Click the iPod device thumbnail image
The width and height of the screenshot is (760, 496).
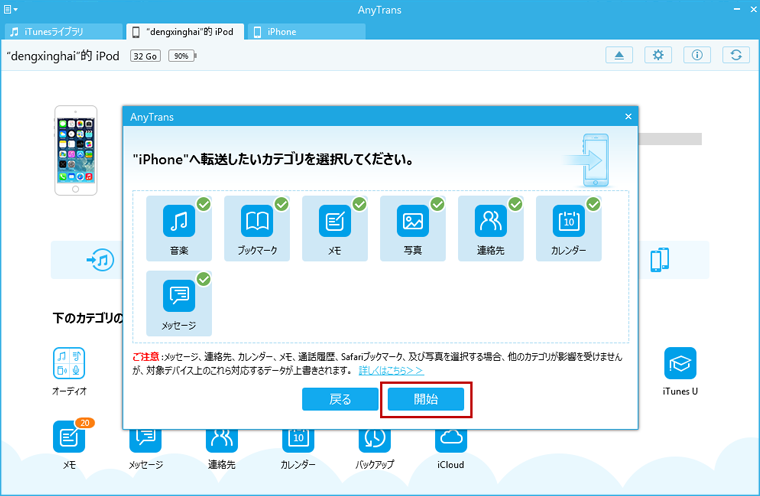76,150
